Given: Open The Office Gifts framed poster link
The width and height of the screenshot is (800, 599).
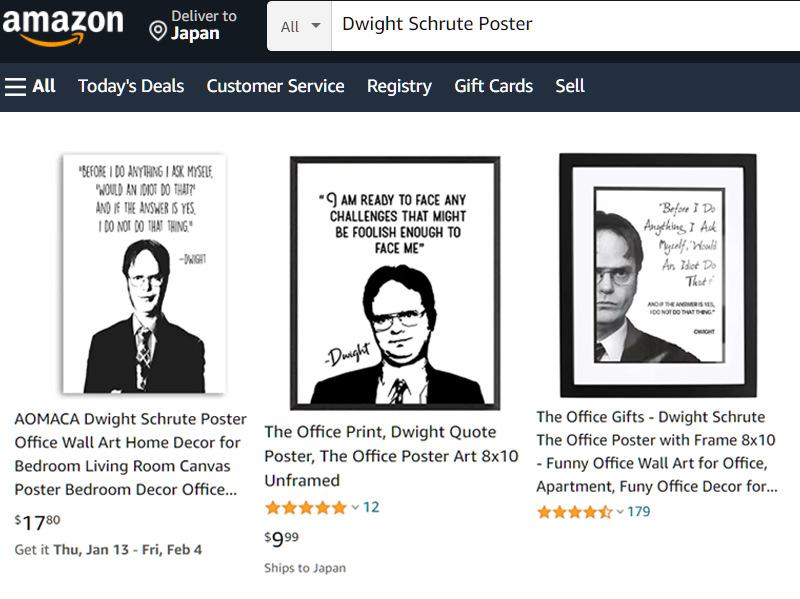Looking at the screenshot, I should (x=656, y=451).
